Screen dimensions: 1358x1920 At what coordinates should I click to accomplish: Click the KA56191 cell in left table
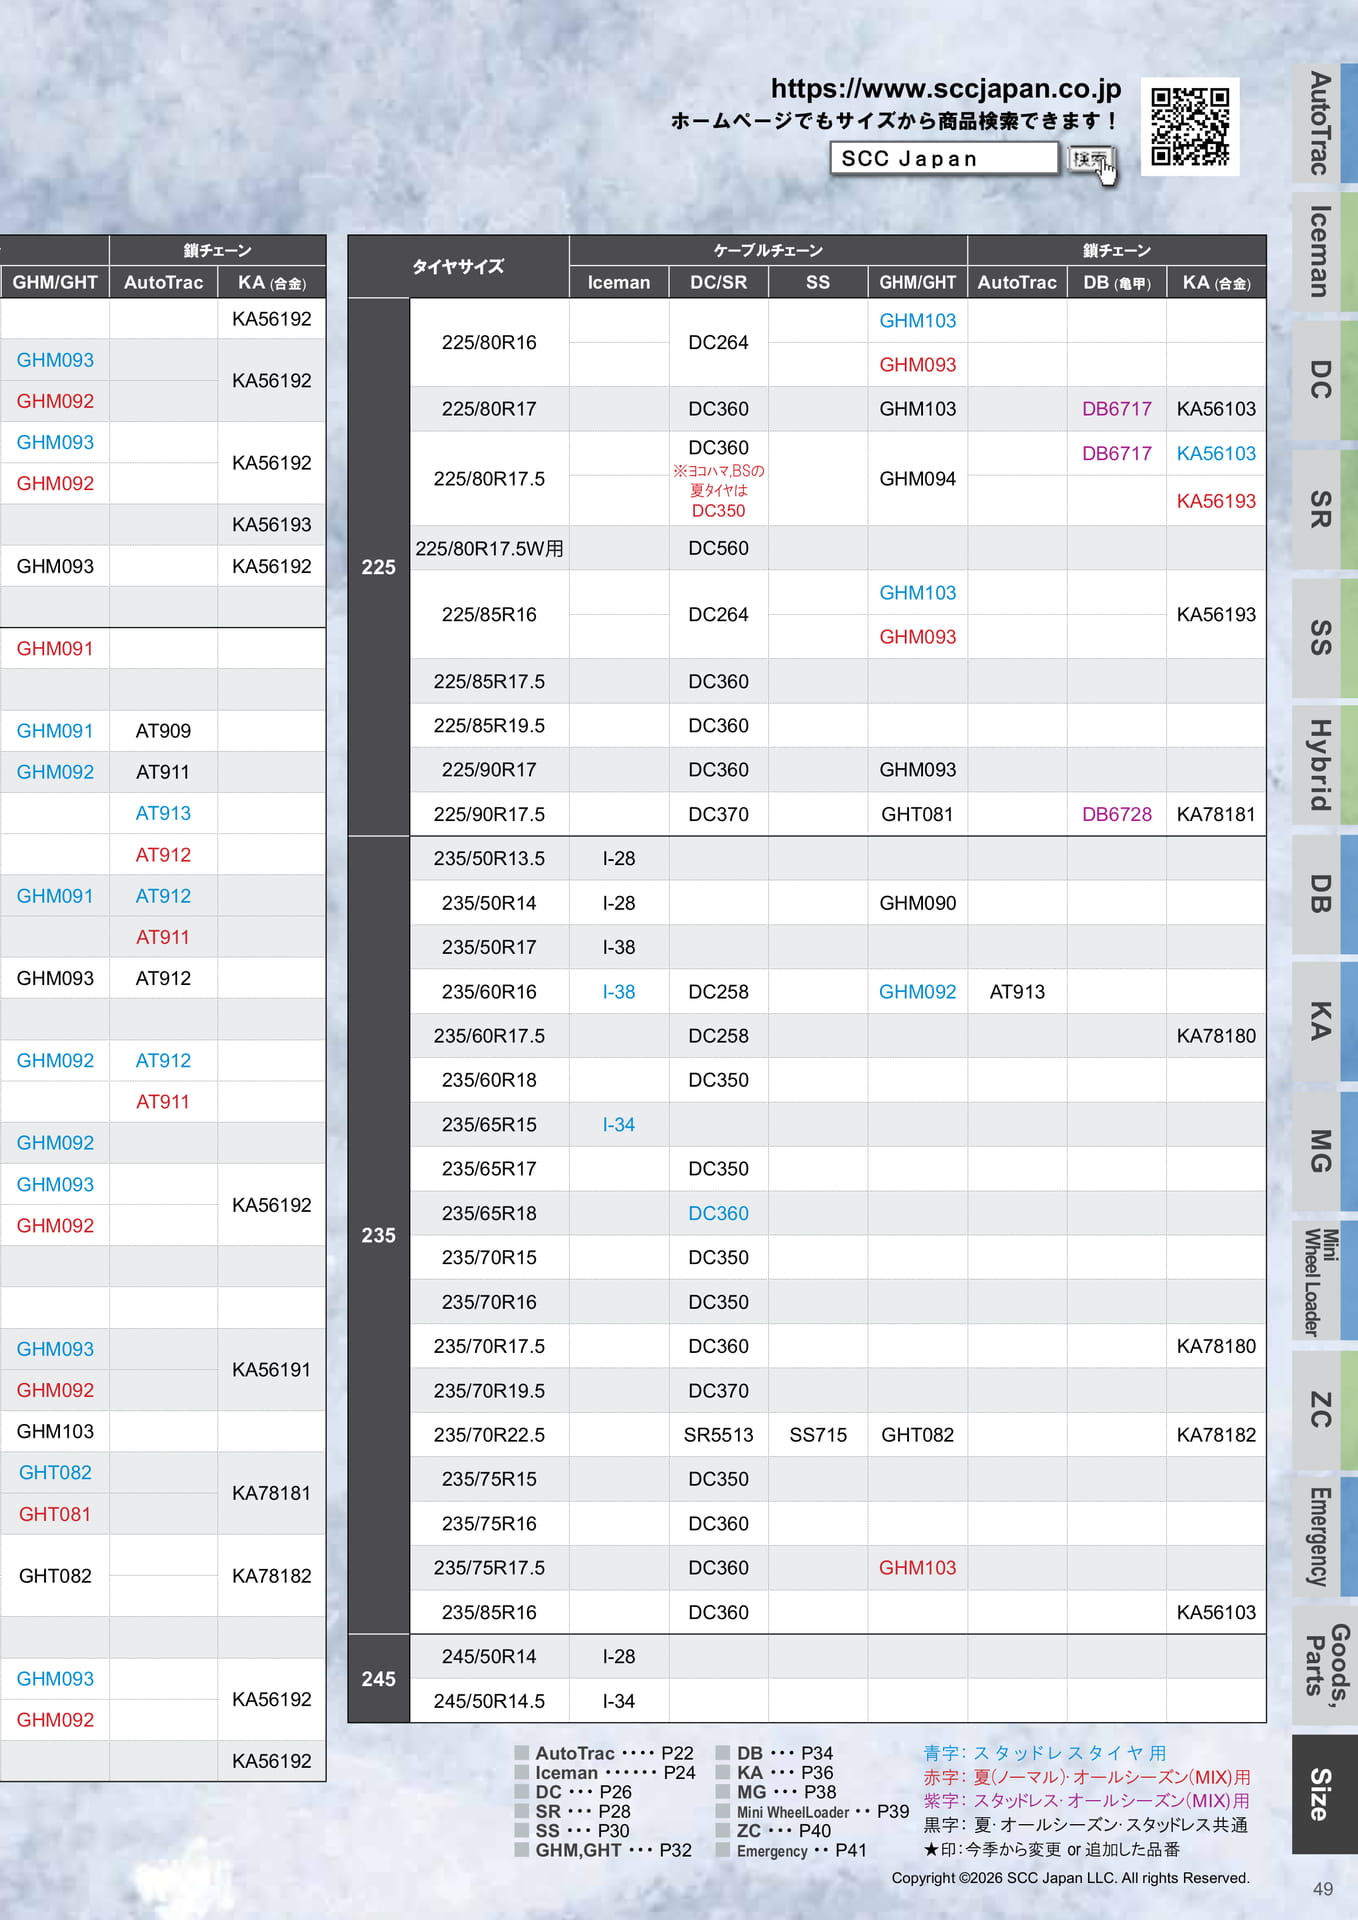272,1370
